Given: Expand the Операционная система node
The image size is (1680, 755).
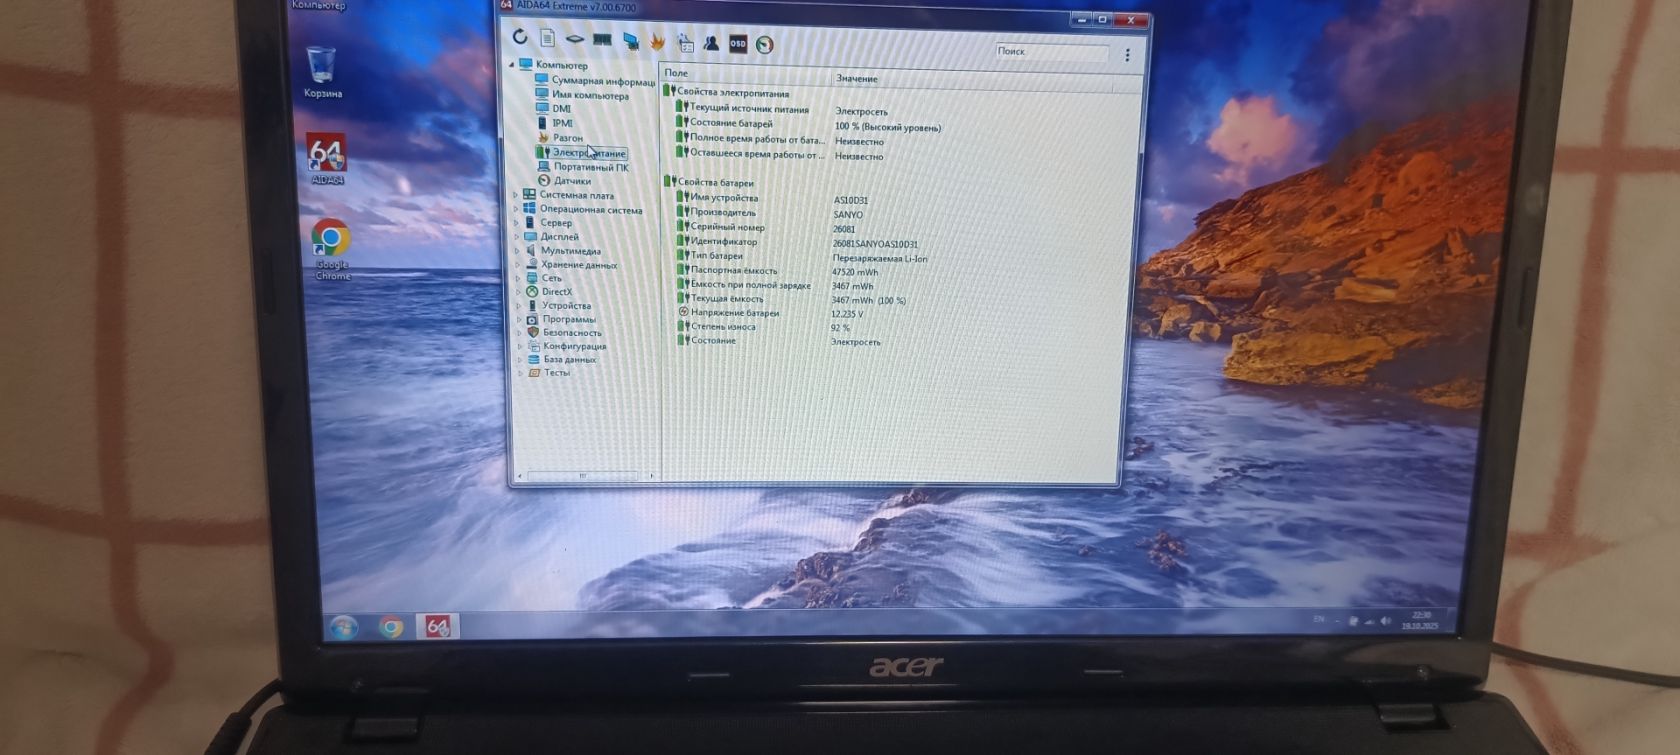Looking at the screenshot, I should pyautogui.click(x=516, y=209).
